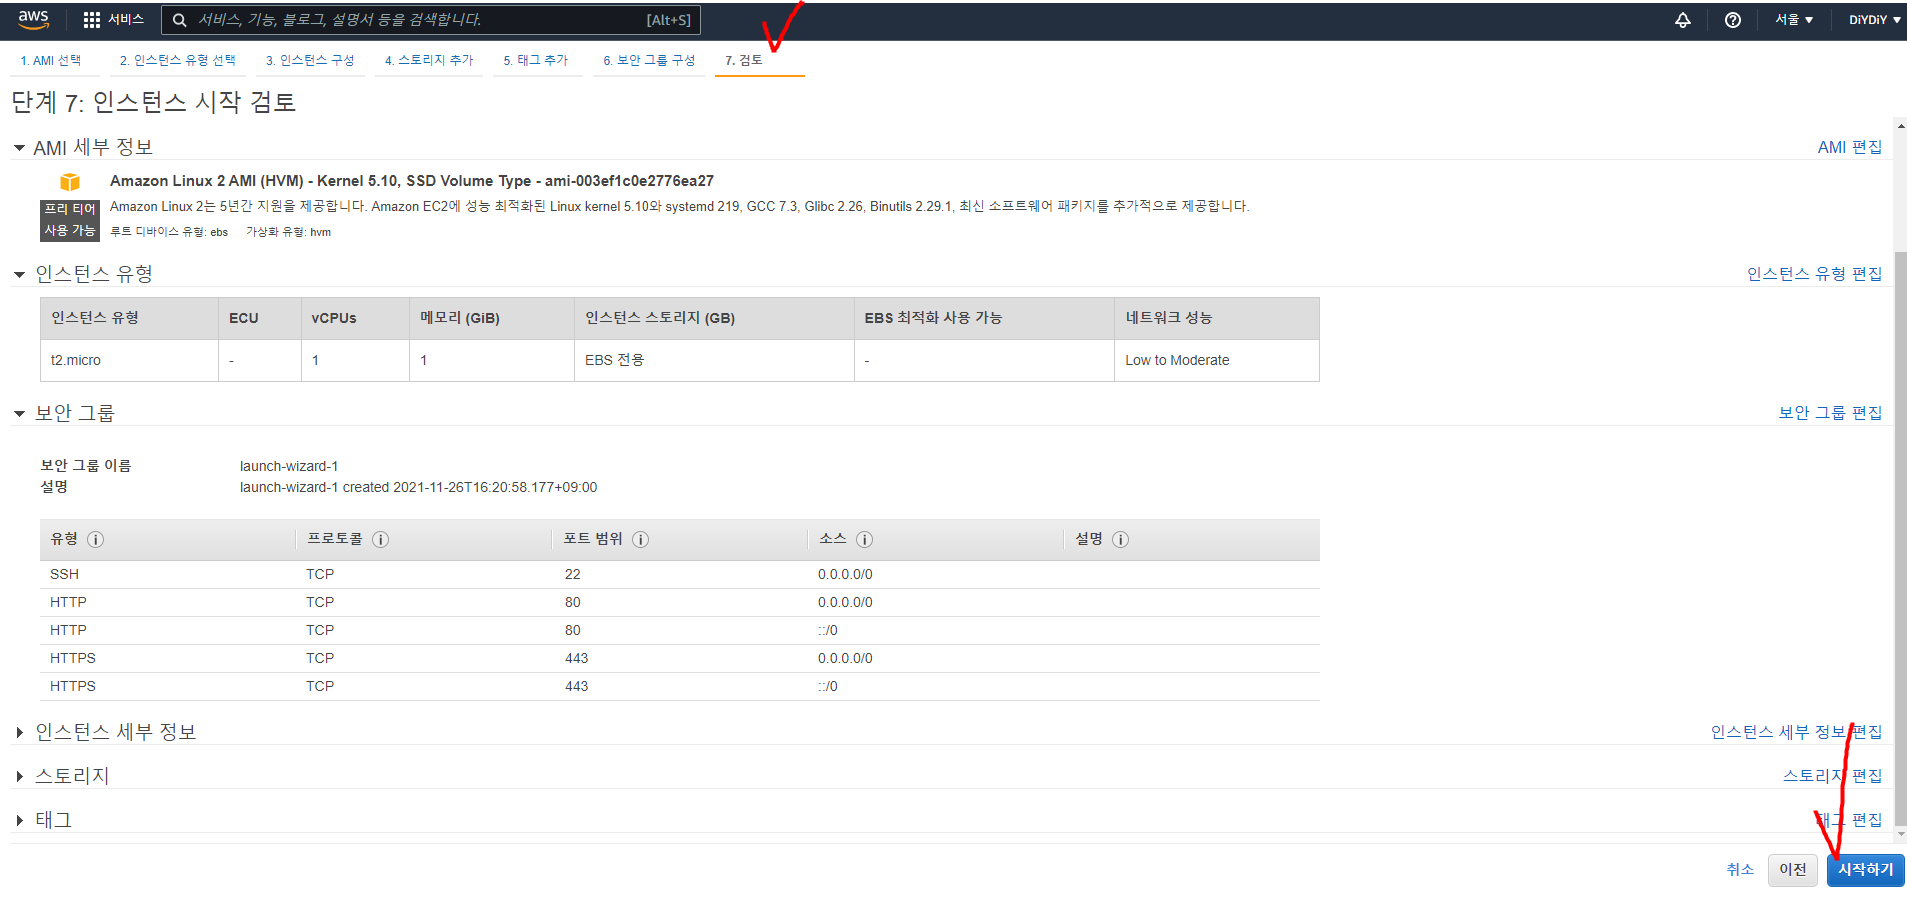Screen dimensions: 1907x898
Task: Focus the AWS services search field
Action: [431, 20]
